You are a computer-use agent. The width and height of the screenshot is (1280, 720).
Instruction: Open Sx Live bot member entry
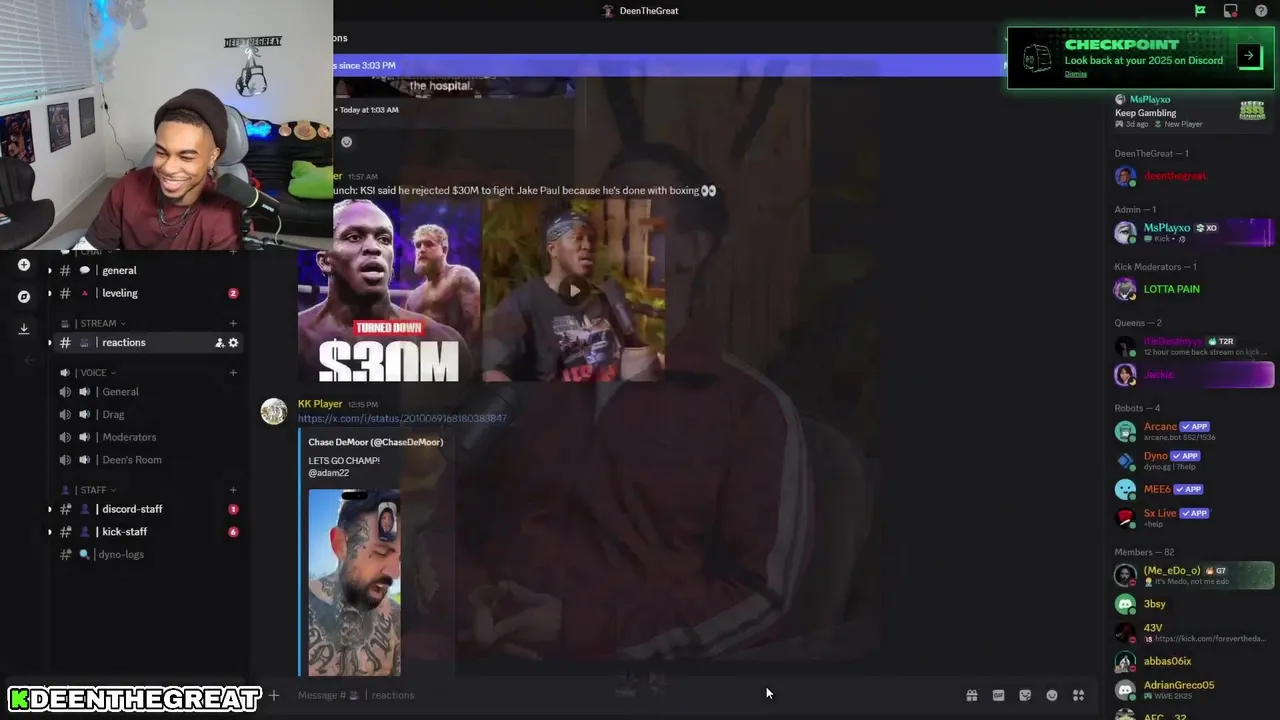pyautogui.click(x=1193, y=517)
